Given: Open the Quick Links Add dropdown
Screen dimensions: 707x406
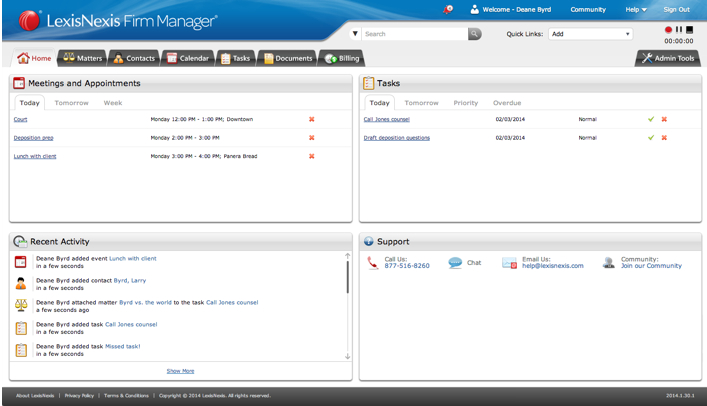Looking at the screenshot, I should 590,34.
